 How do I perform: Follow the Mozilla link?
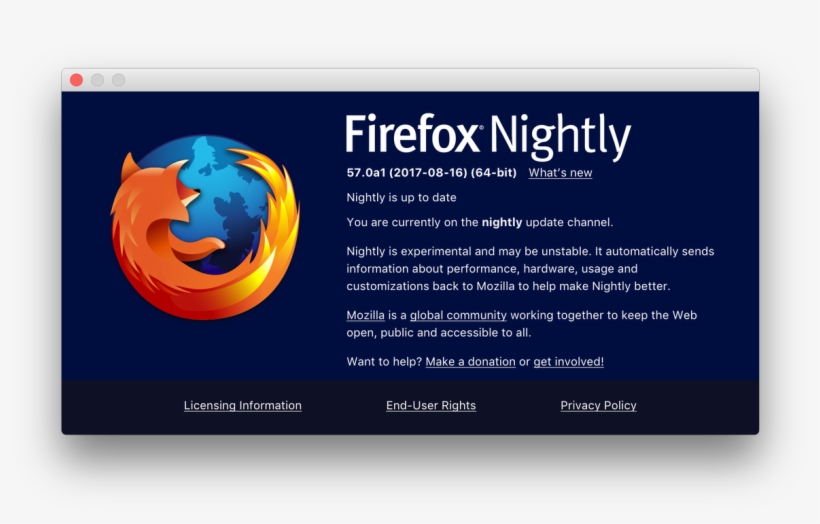(365, 315)
